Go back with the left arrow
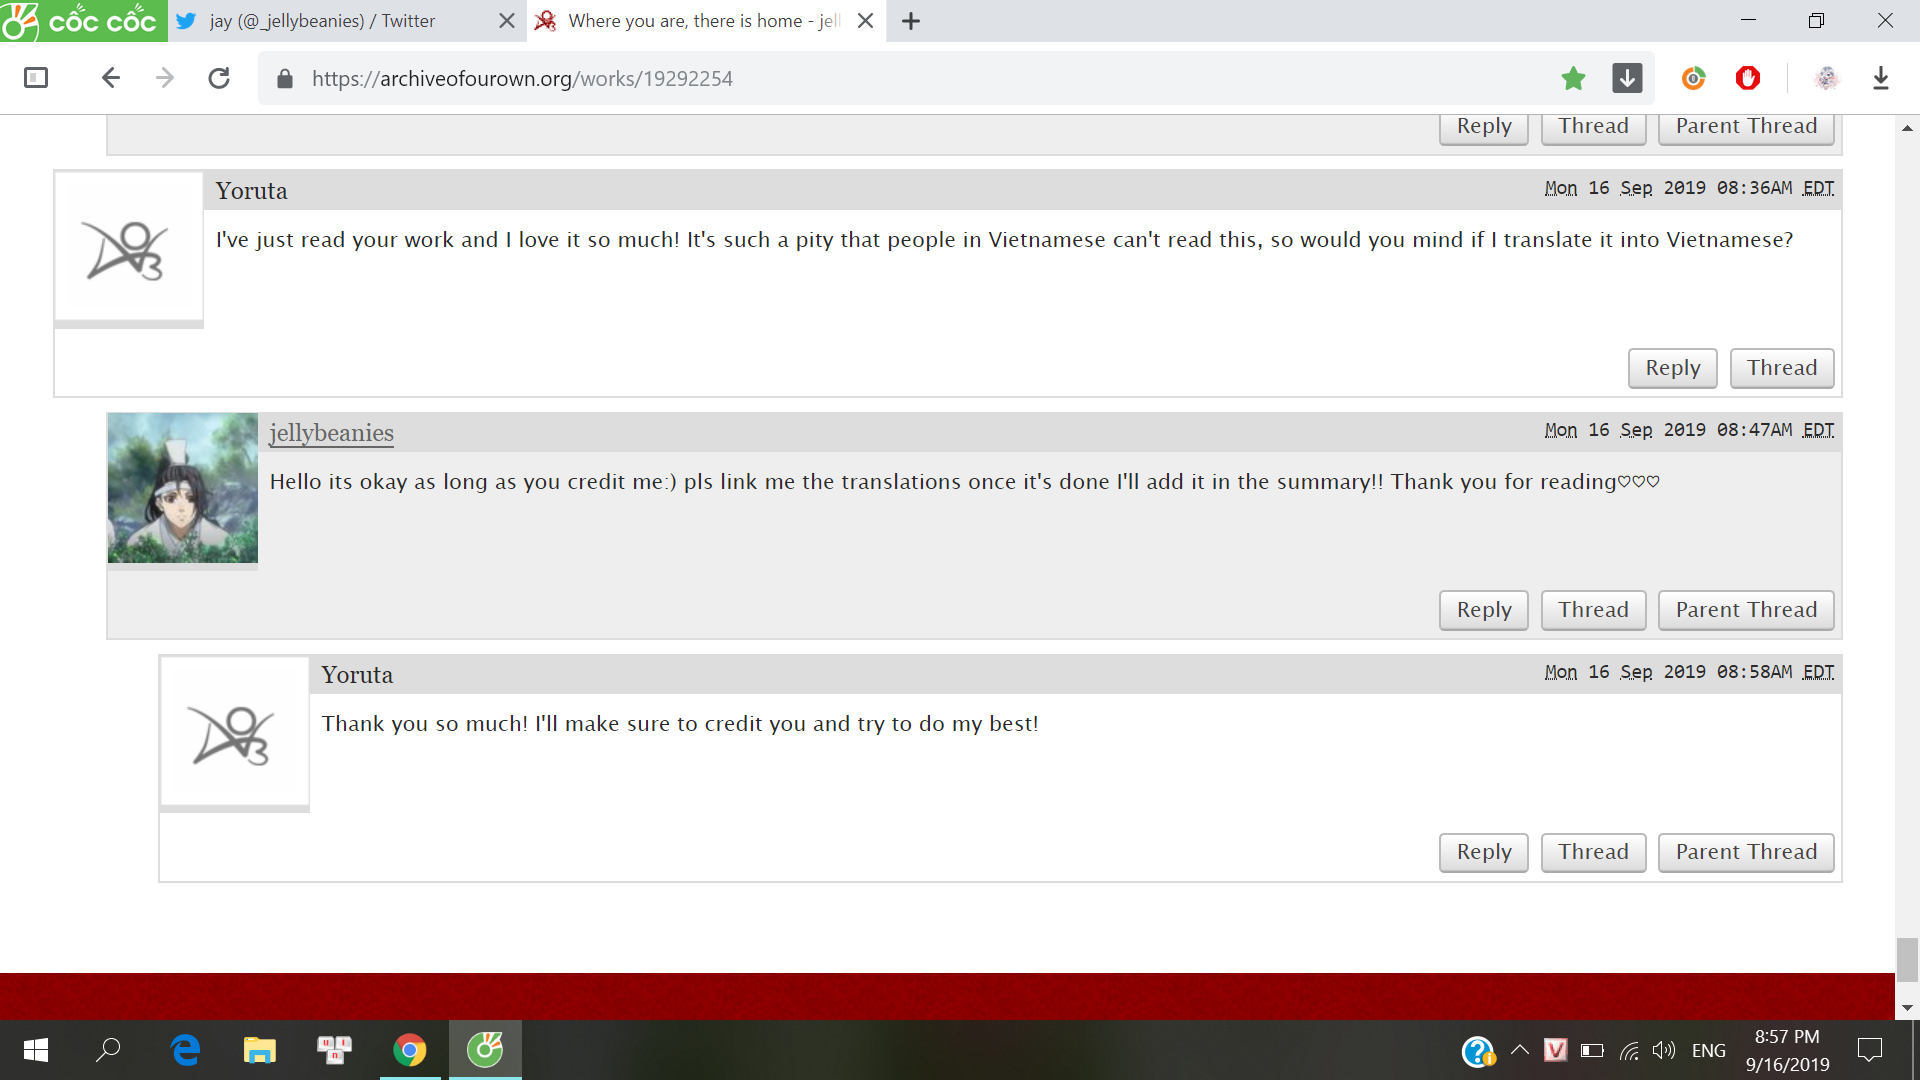1920x1080 pixels. (110, 78)
